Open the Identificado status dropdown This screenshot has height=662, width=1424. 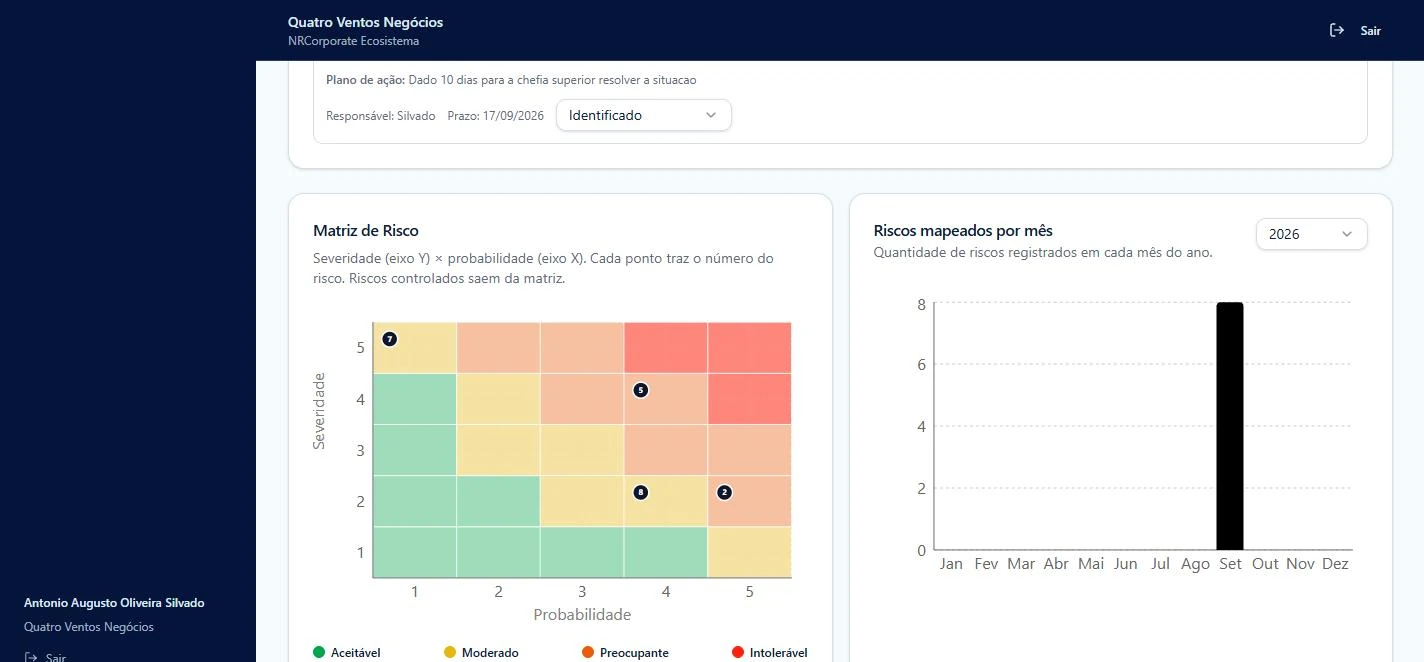pyautogui.click(x=644, y=115)
